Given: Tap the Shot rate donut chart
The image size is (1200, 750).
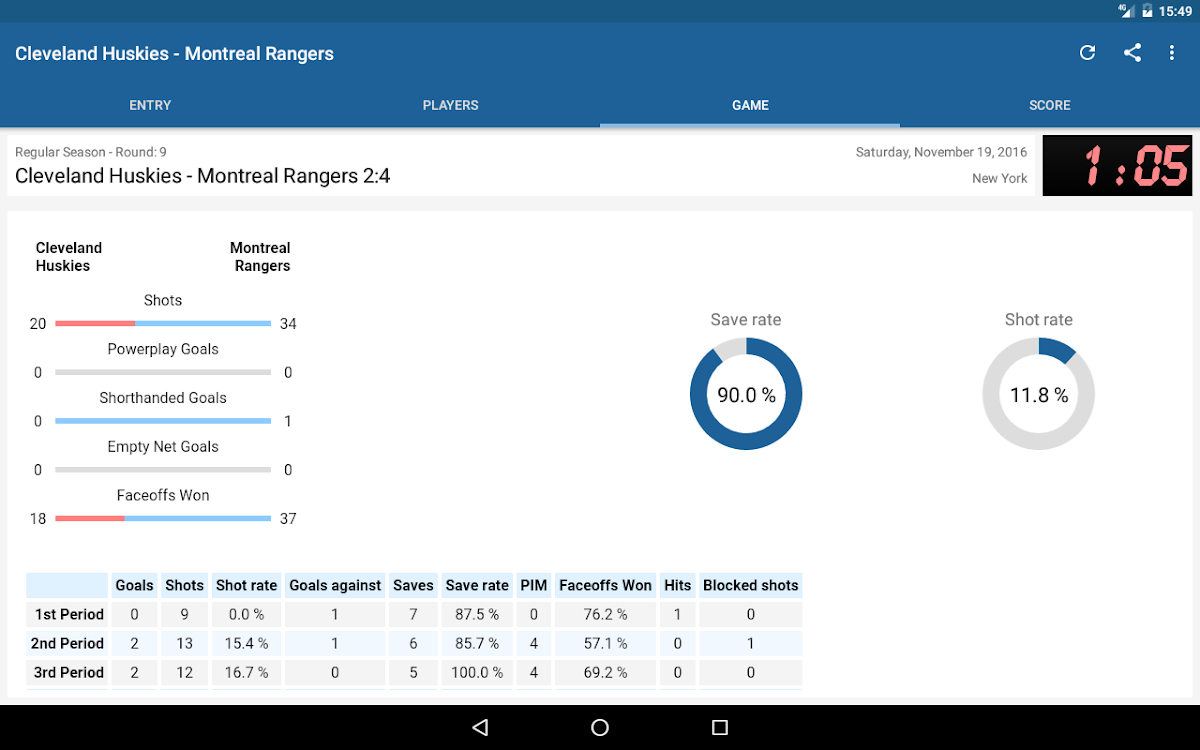Looking at the screenshot, I should (1038, 394).
